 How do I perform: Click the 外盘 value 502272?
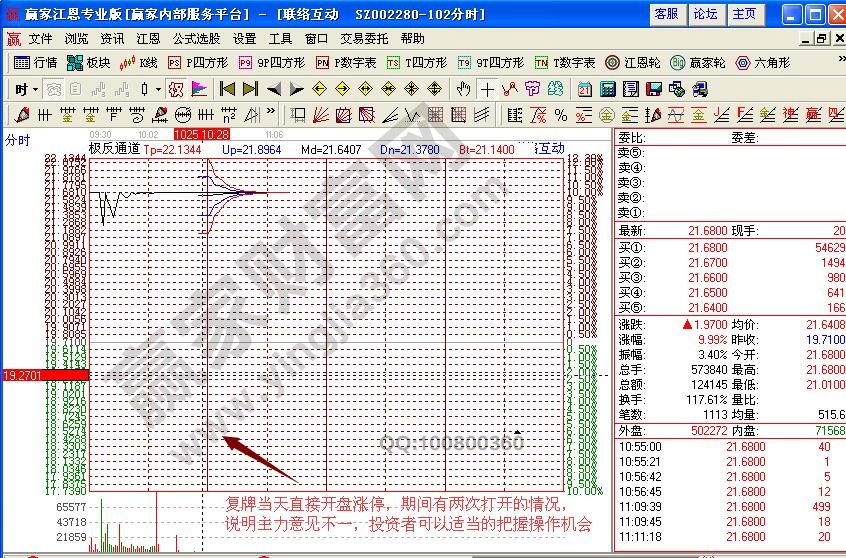tap(709, 431)
